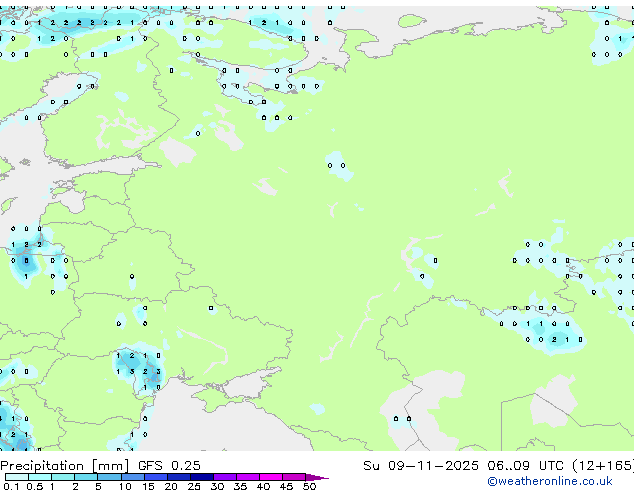Click the 2 to 5 mm legend color
Viewport: 634px width, 490px height.
86,477
